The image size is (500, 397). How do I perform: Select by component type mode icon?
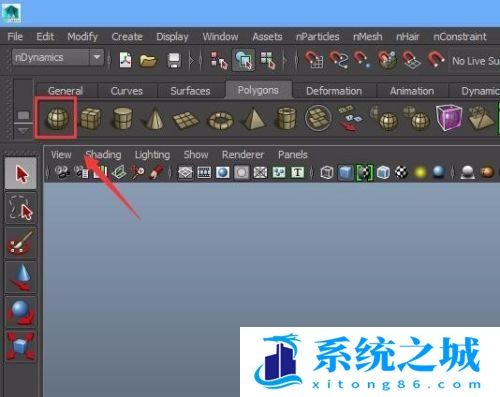point(268,60)
